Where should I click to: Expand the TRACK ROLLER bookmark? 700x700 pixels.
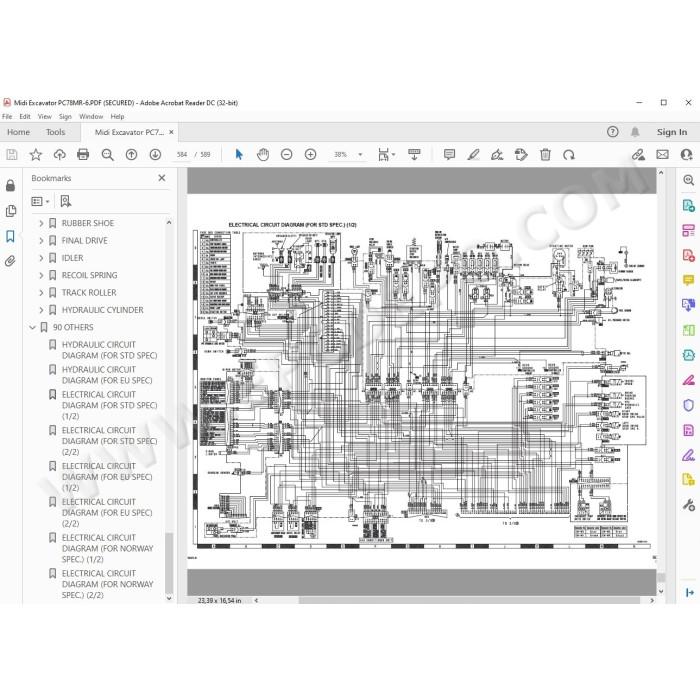click(x=41, y=293)
